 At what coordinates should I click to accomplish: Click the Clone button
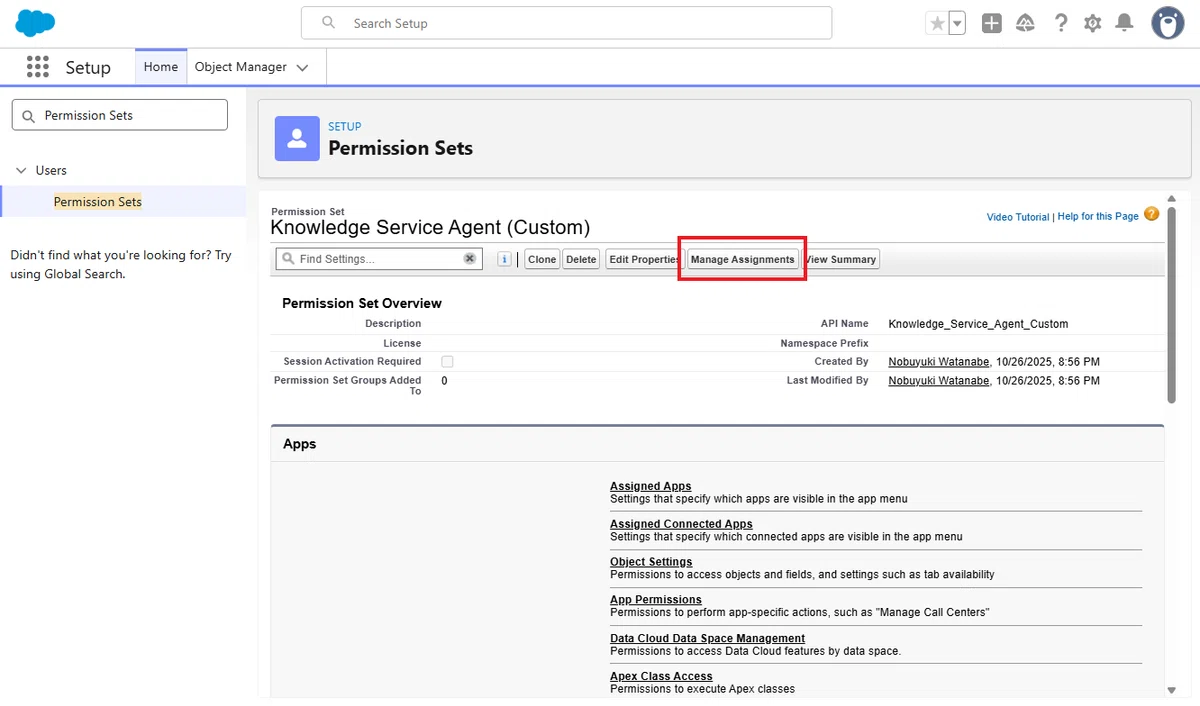542,259
